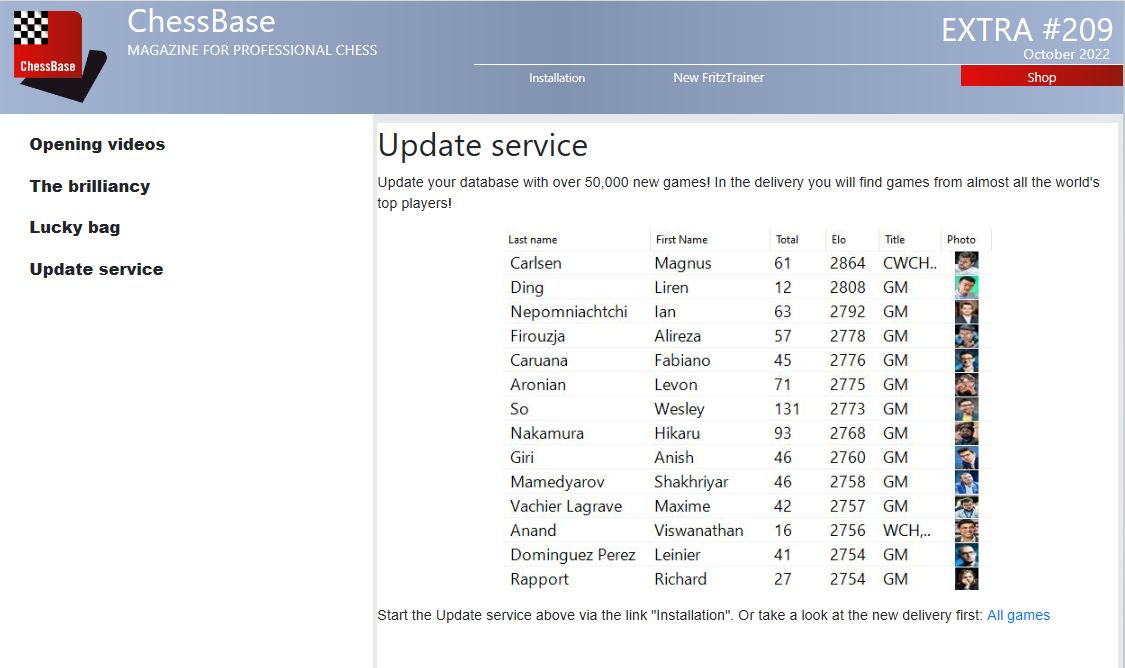1125x668 pixels.
Task: Click the WCH,.. title cell
Action: coord(906,530)
